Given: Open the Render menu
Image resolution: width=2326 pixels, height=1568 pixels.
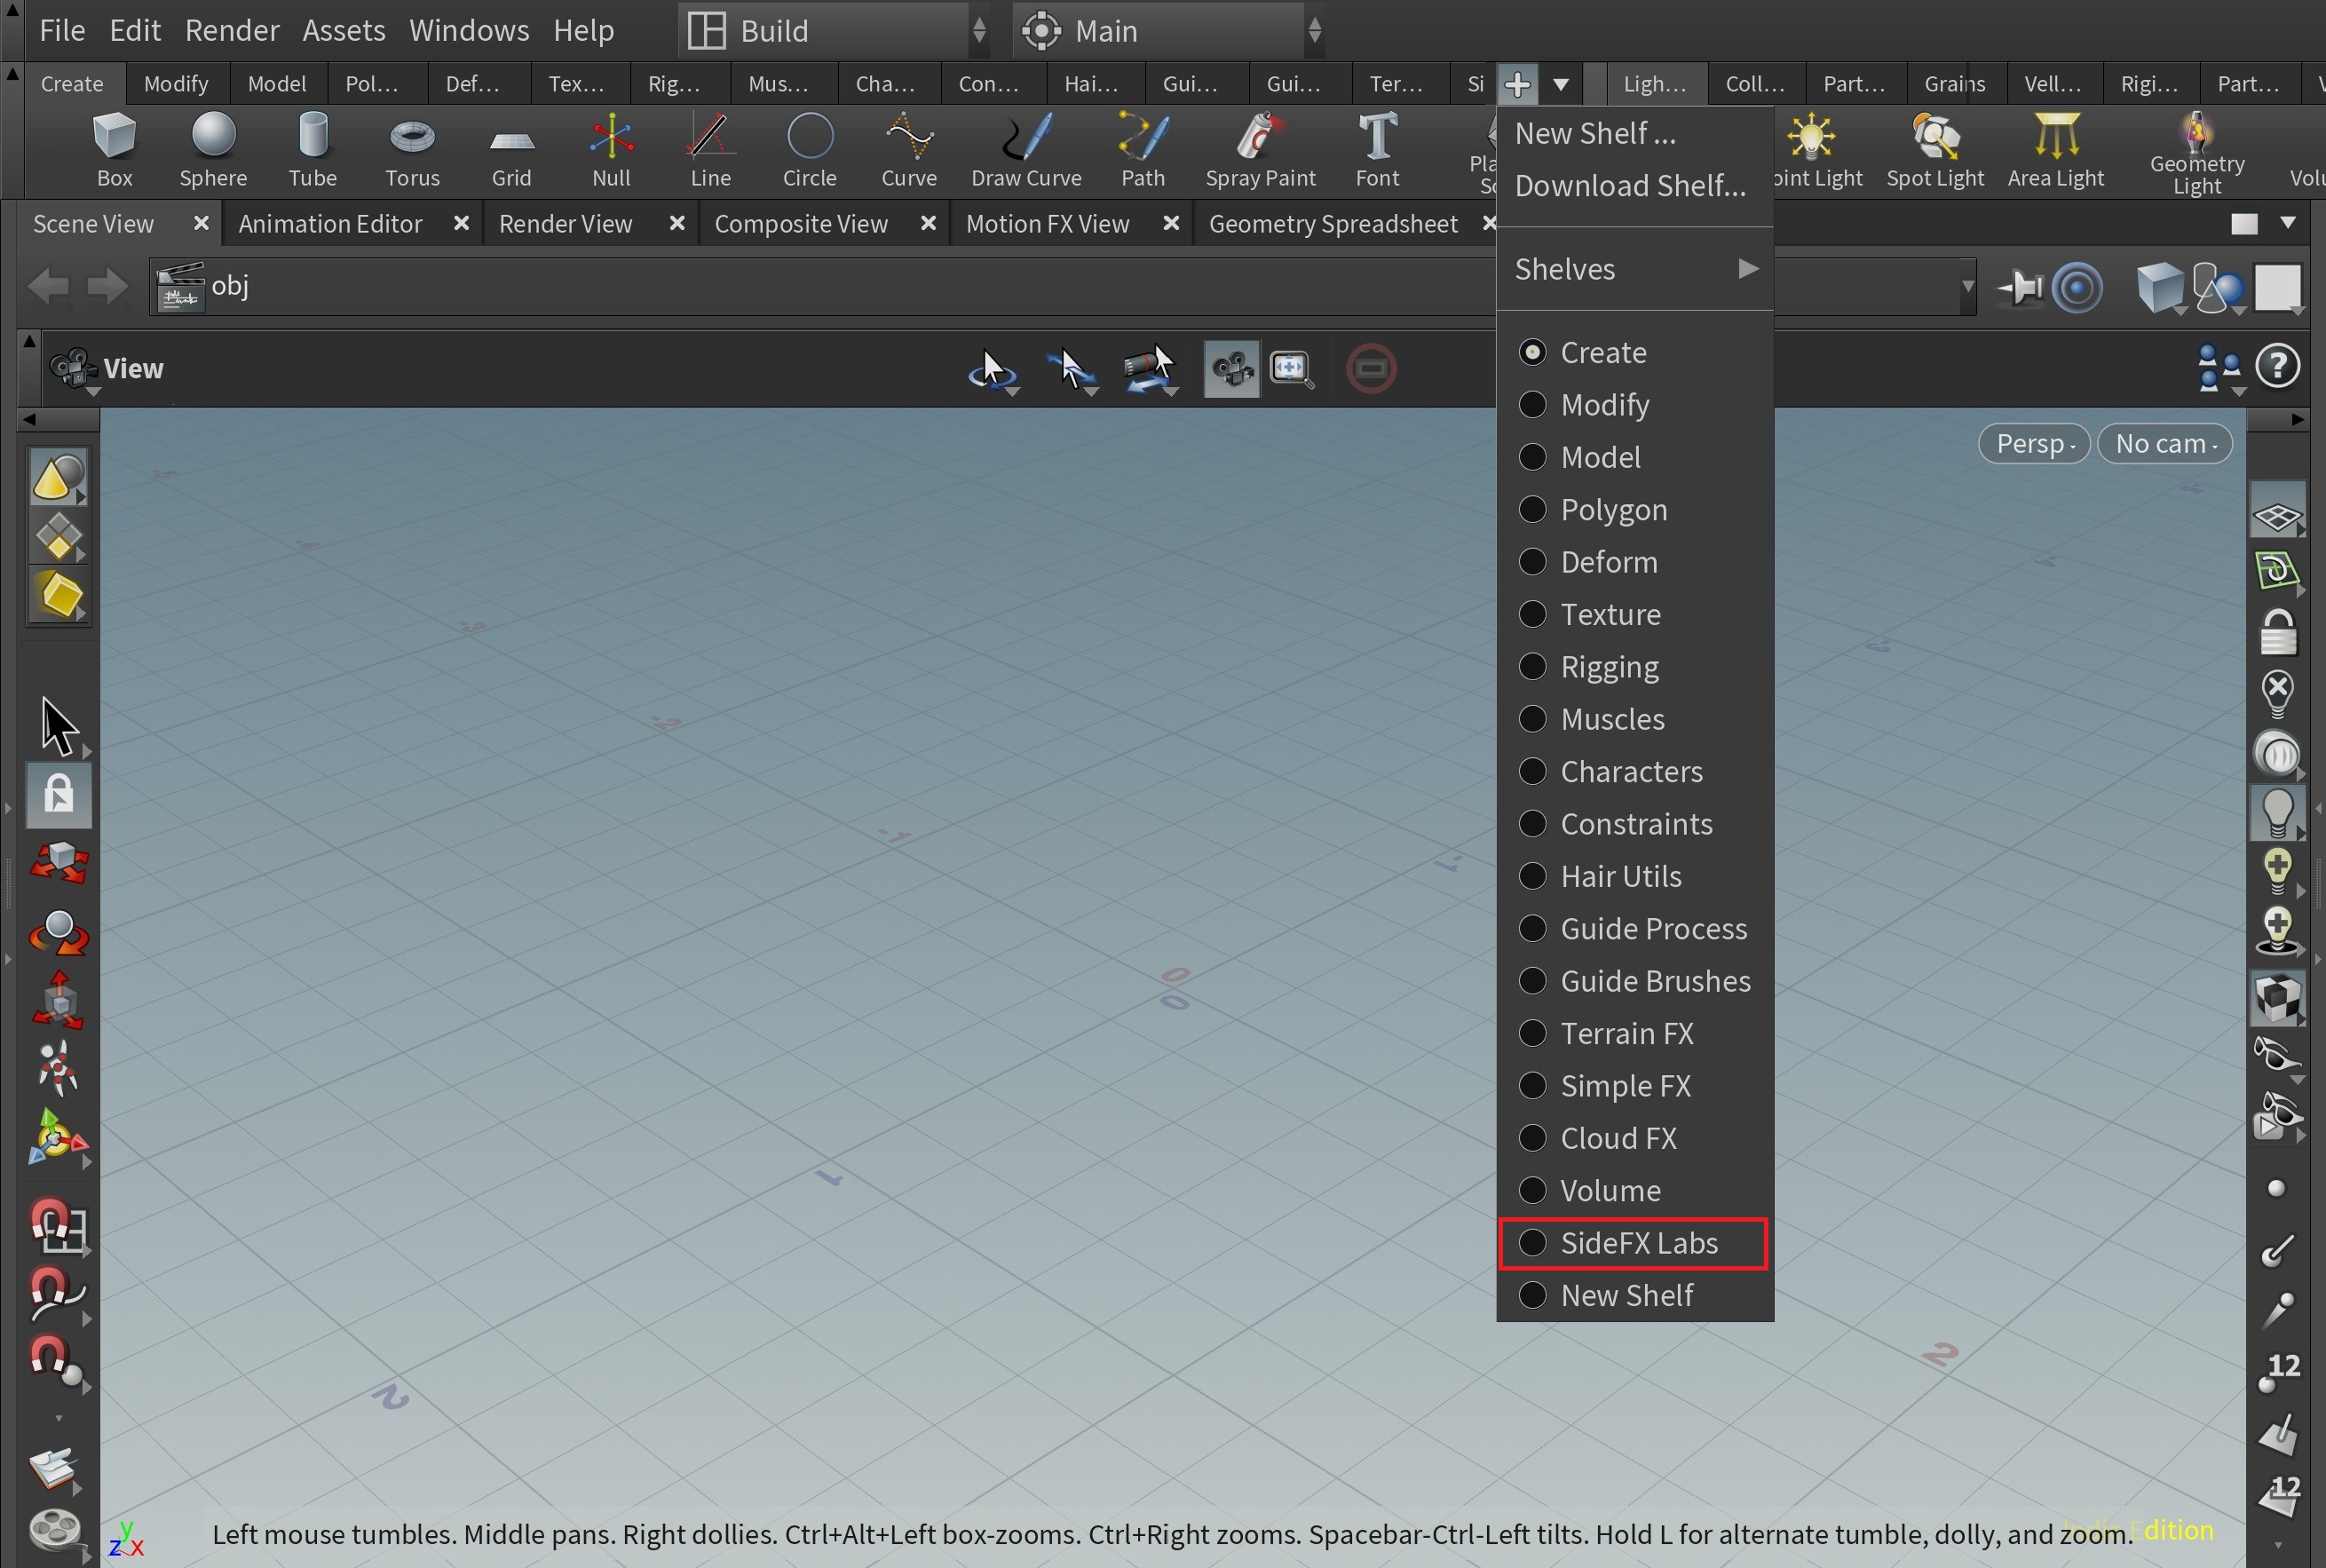Looking at the screenshot, I should [x=232, y=31].
